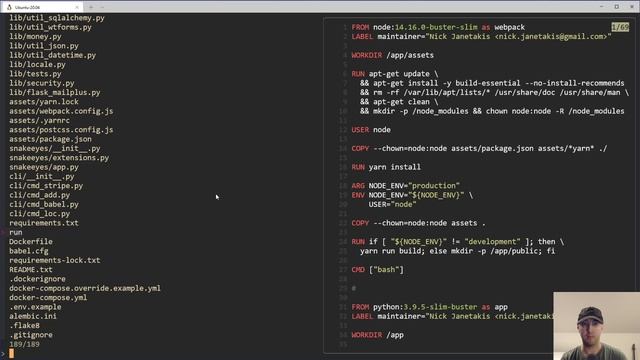Click the WORKDIR /app line in preview
Image resolution: width=640 pixels, height=360 pixels.
377,335
